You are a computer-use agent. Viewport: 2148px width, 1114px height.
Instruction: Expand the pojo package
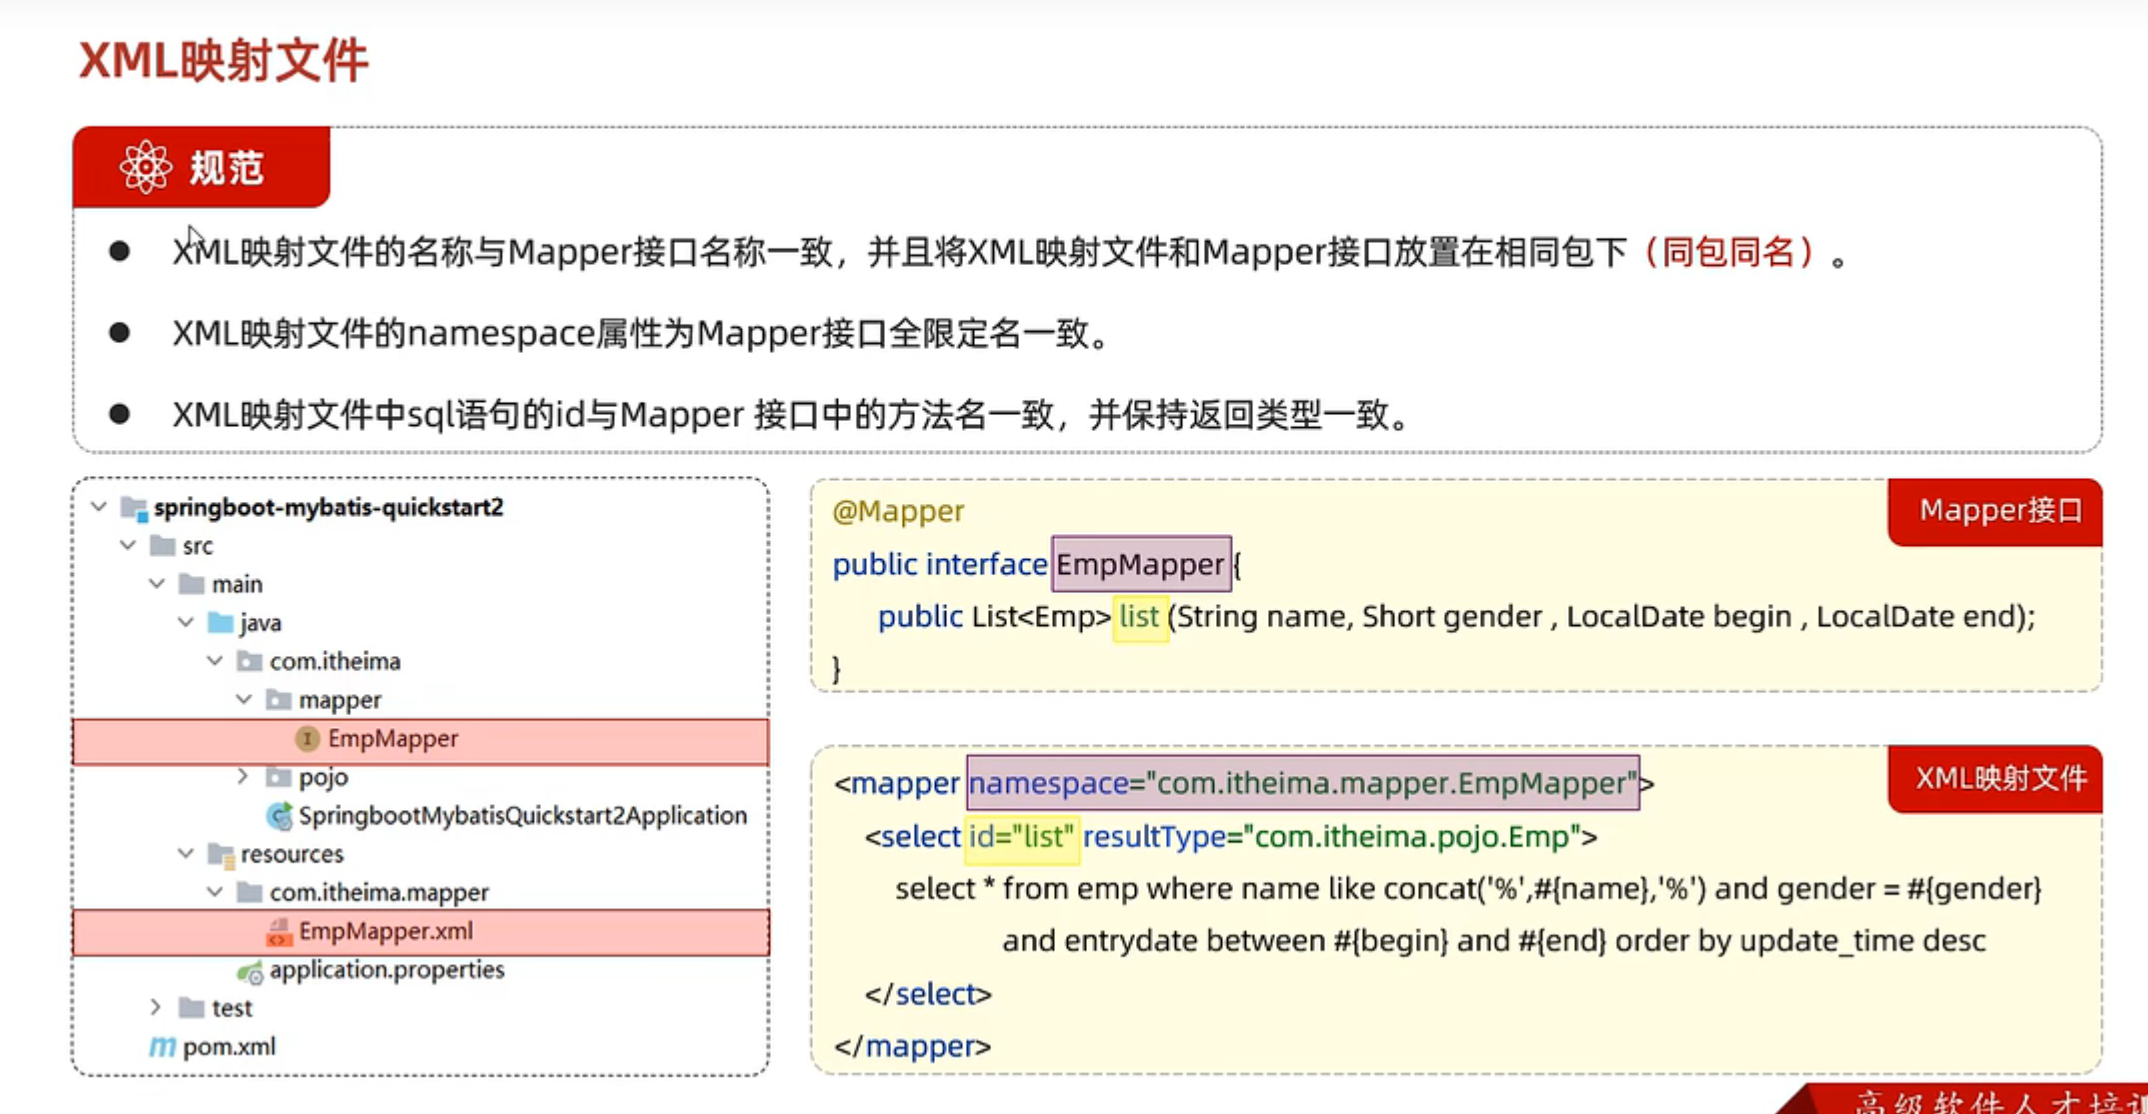(243, 776)
